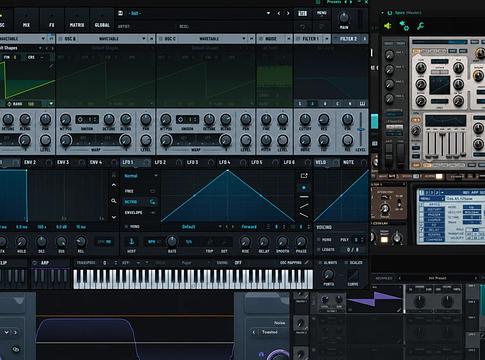Switch to the FX tab

click(52, 21)
